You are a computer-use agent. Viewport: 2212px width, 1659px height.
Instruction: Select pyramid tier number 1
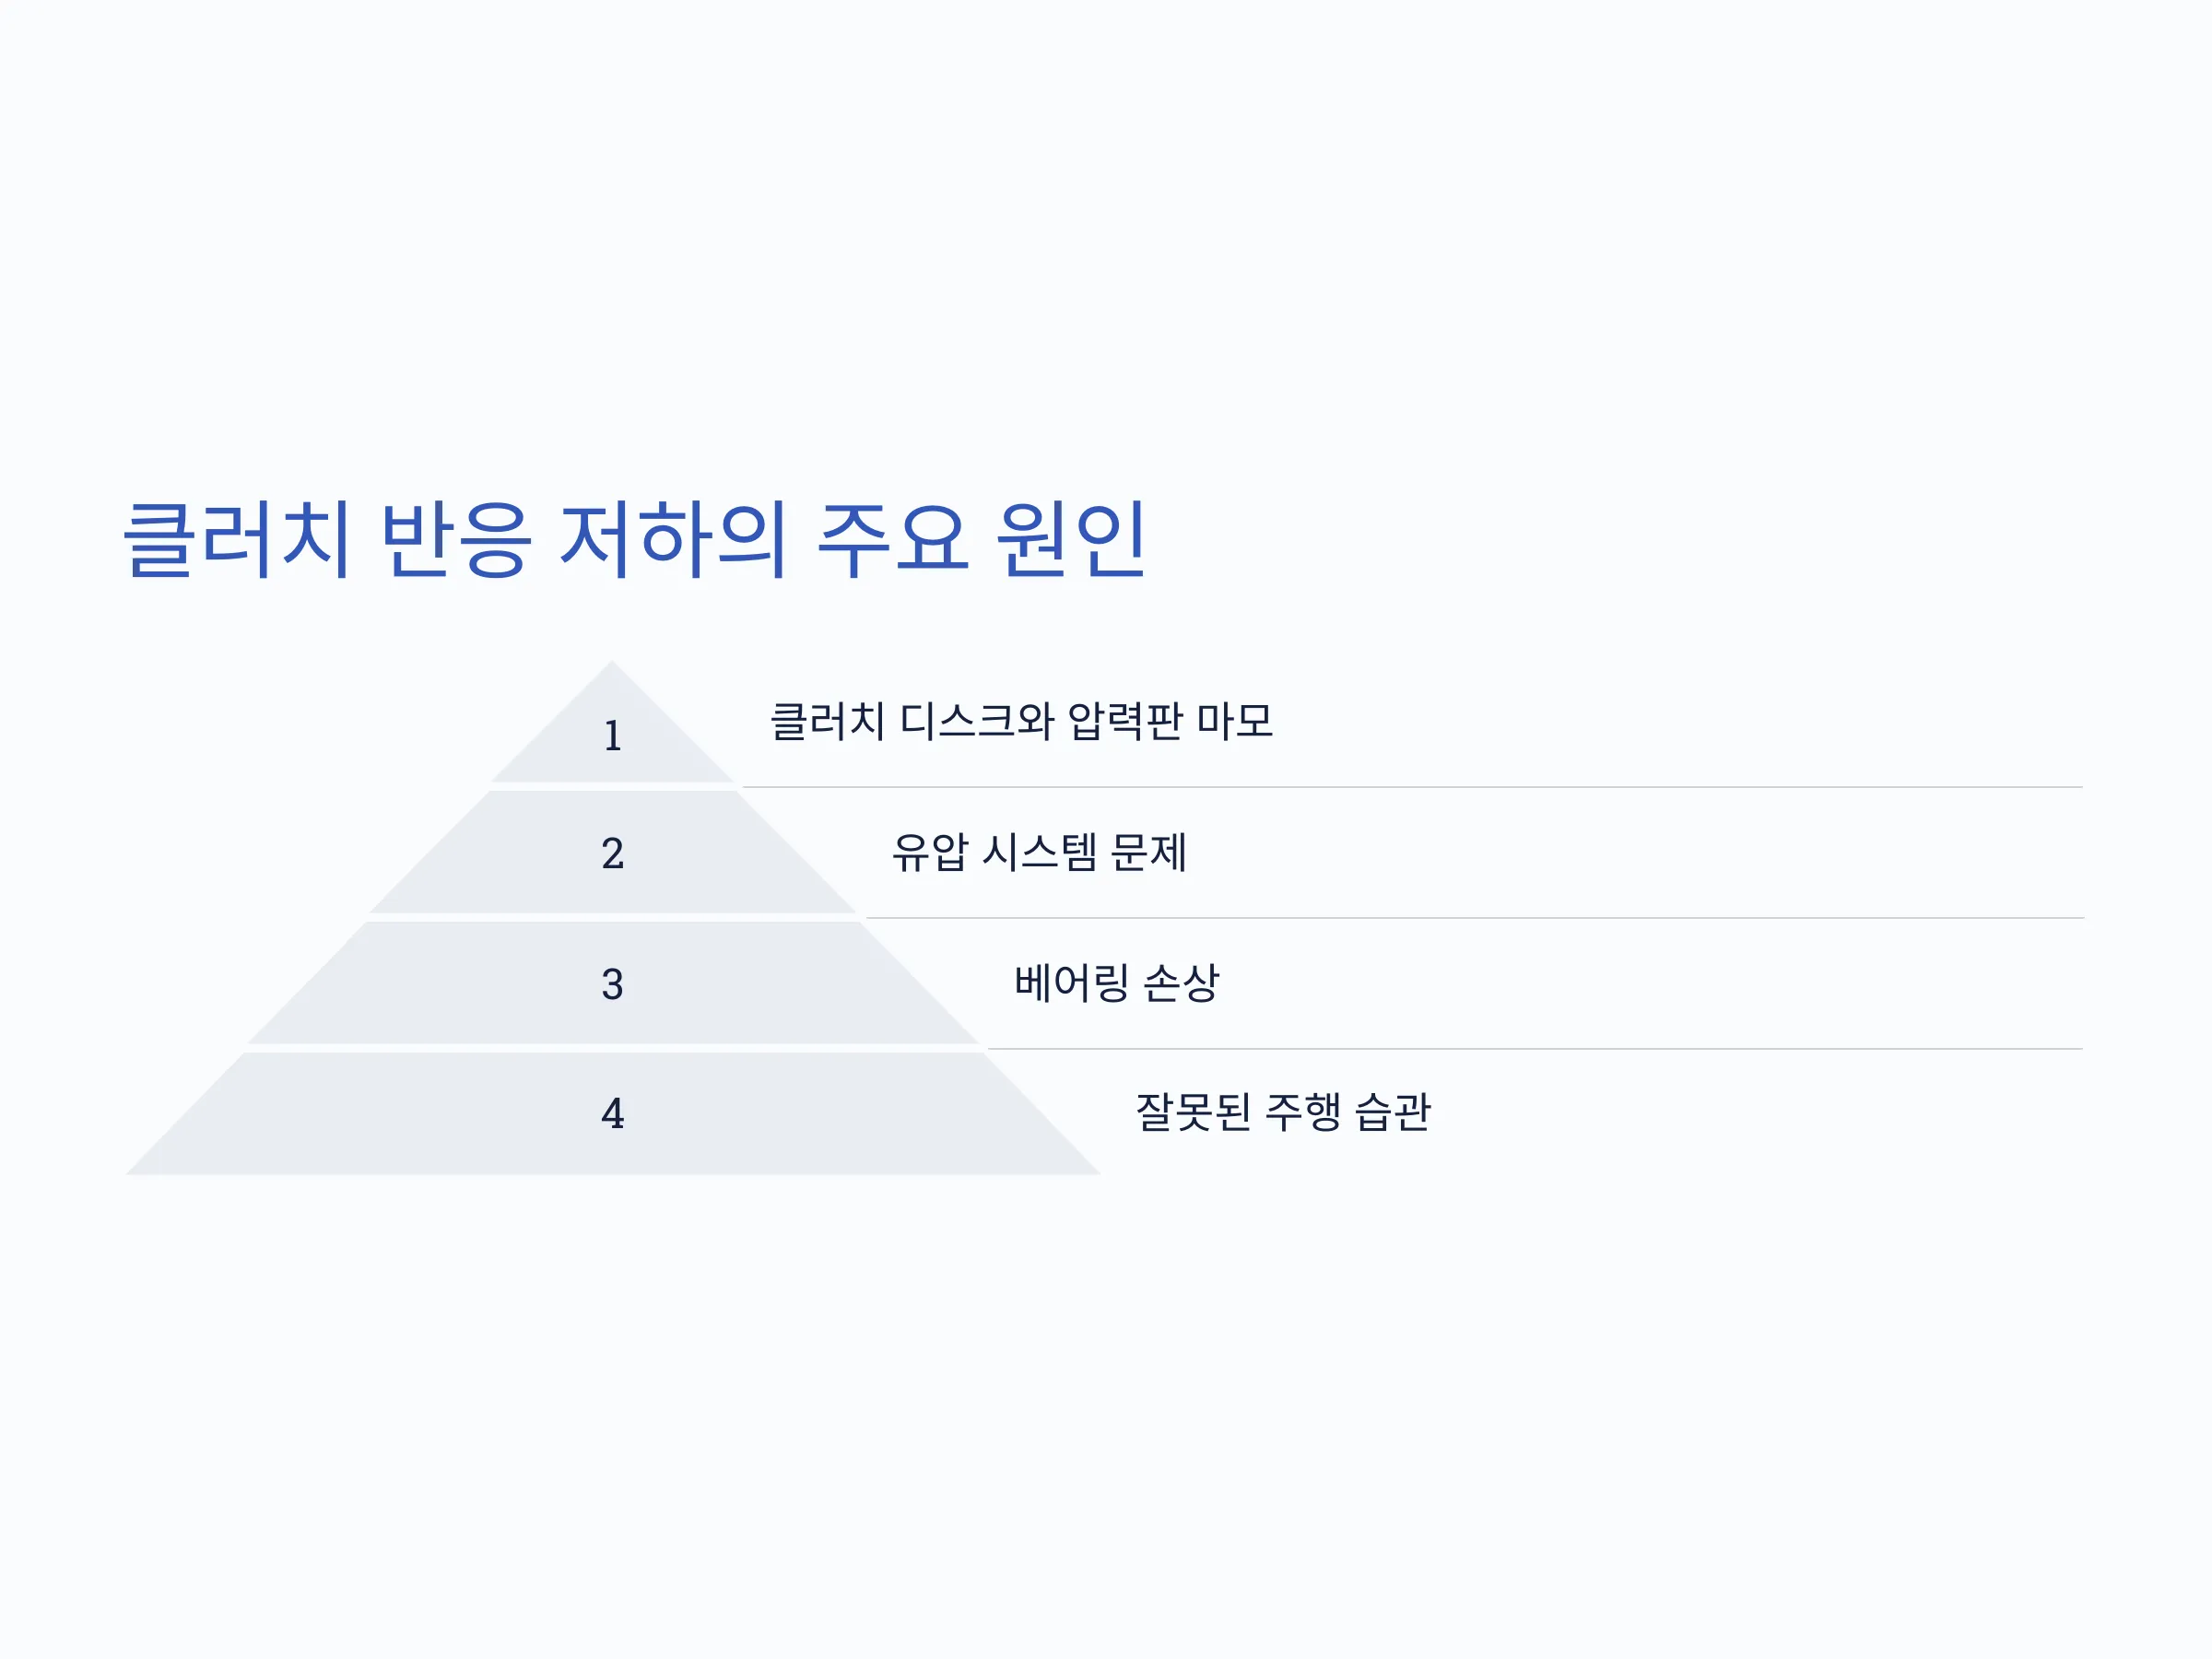[613, 736]
